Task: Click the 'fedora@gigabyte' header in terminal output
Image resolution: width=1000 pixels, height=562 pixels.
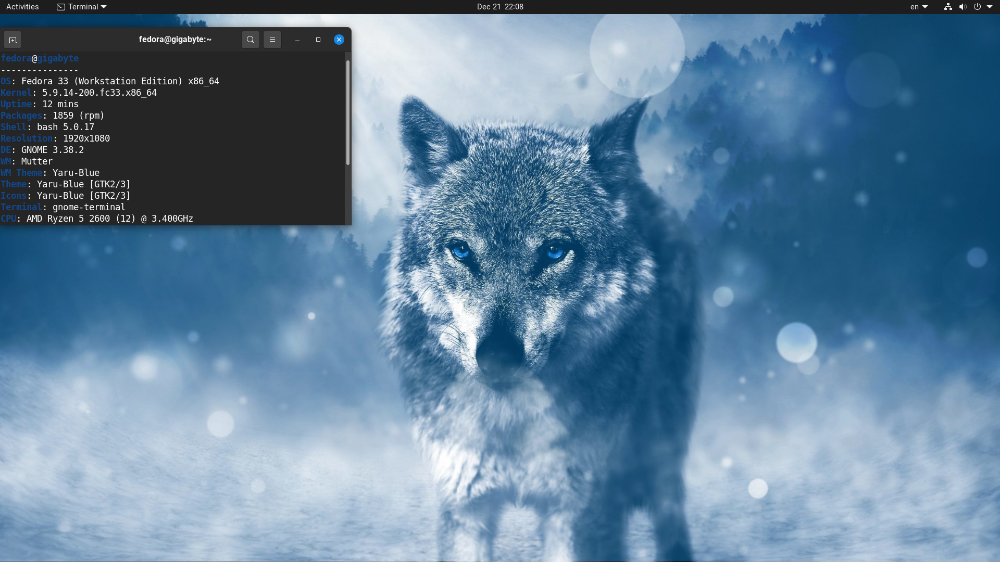Action: click(x=40, y=58)
